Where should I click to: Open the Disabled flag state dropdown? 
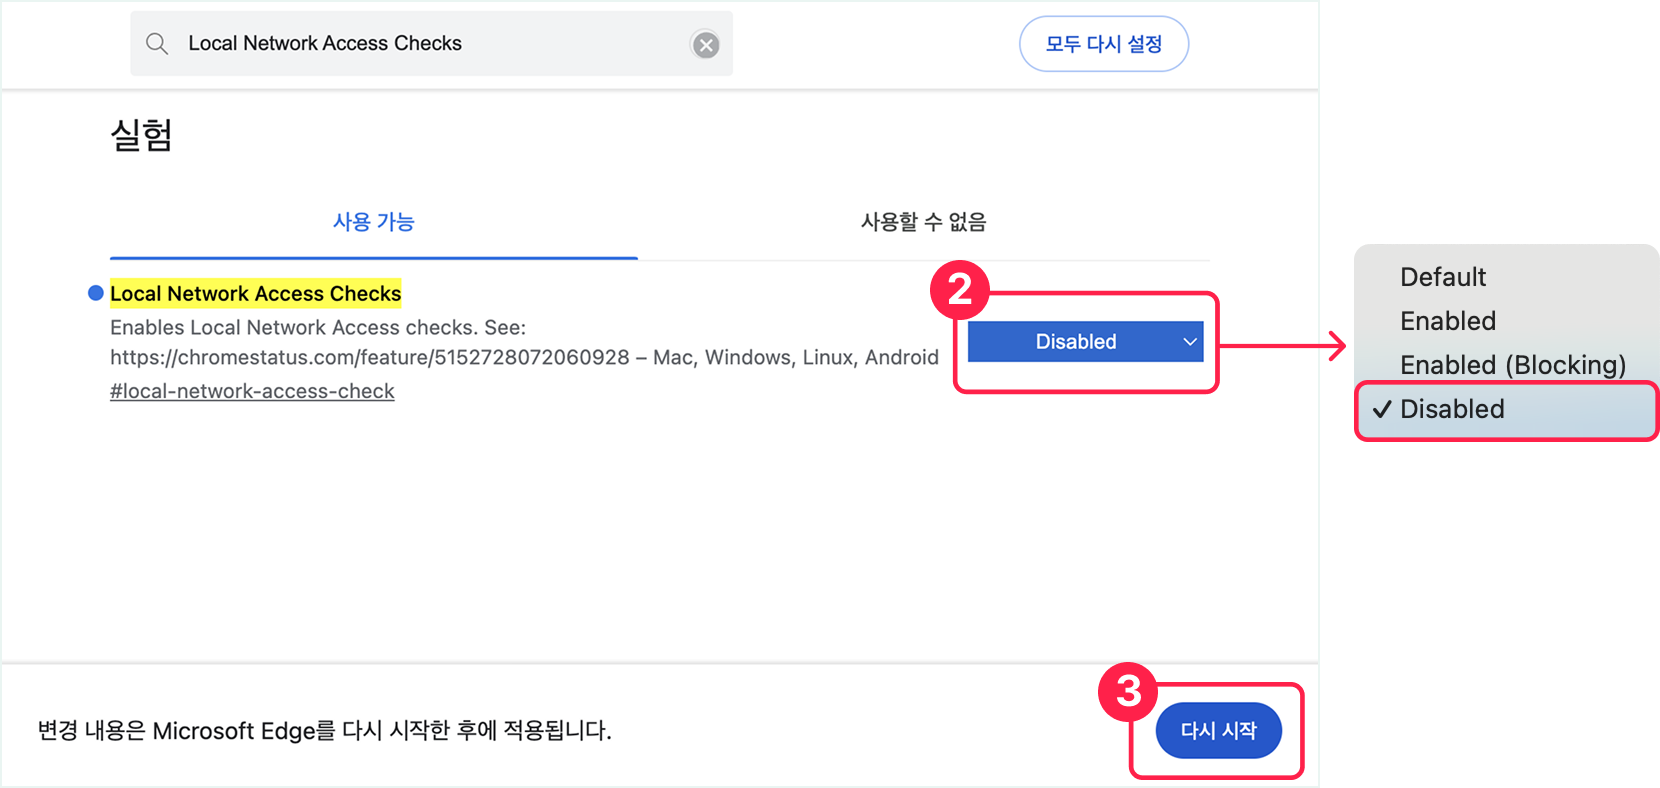coord(1076,342)
